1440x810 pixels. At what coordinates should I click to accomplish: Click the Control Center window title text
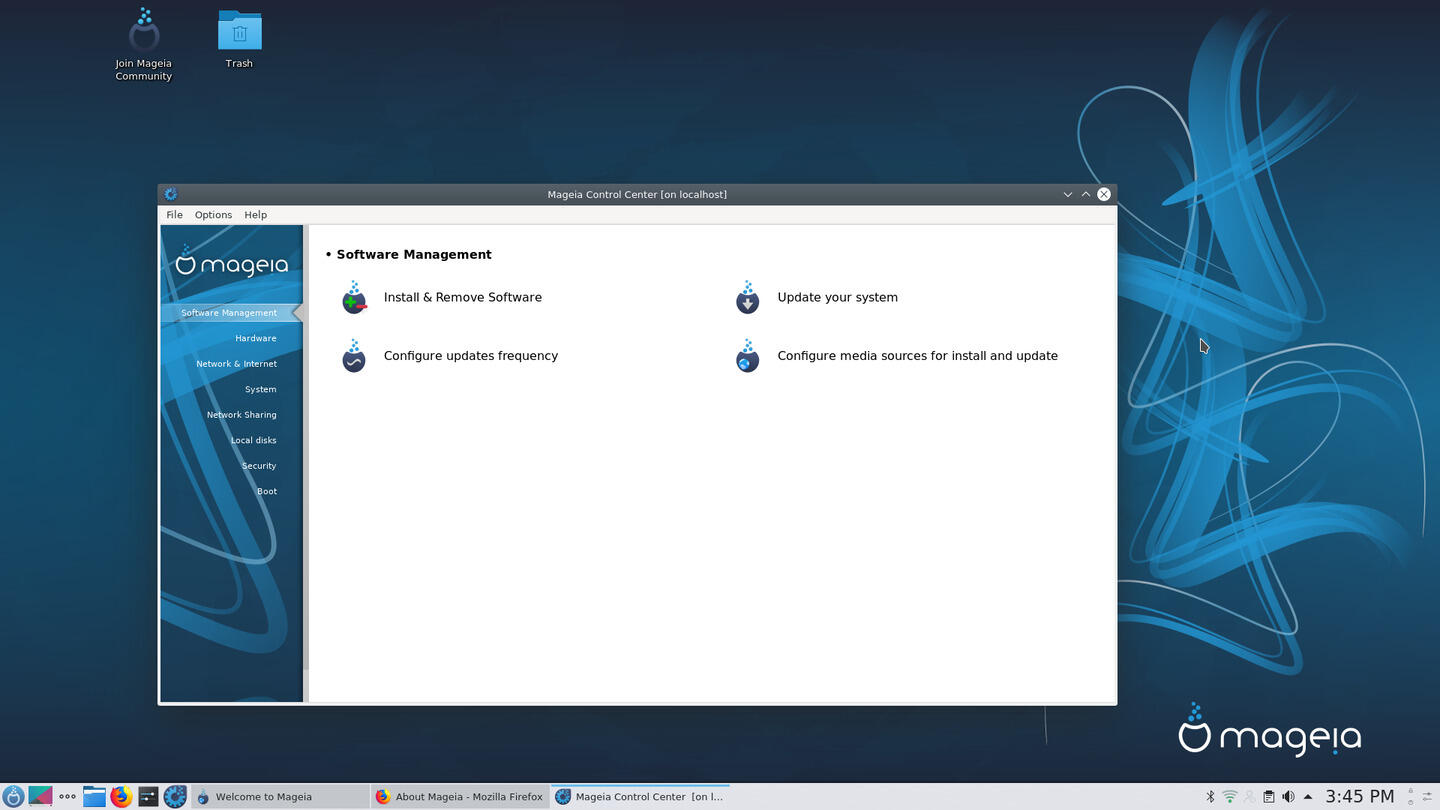637,194
